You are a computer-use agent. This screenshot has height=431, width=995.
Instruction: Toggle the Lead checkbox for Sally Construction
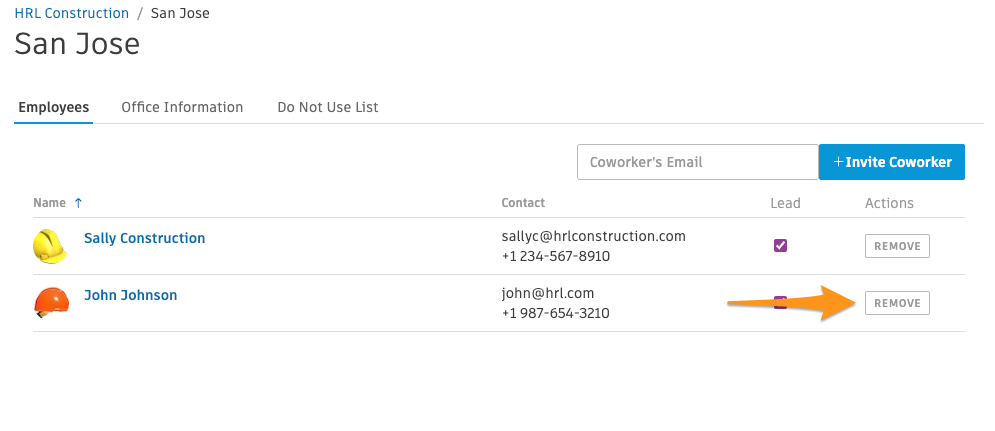pos(780,246)
